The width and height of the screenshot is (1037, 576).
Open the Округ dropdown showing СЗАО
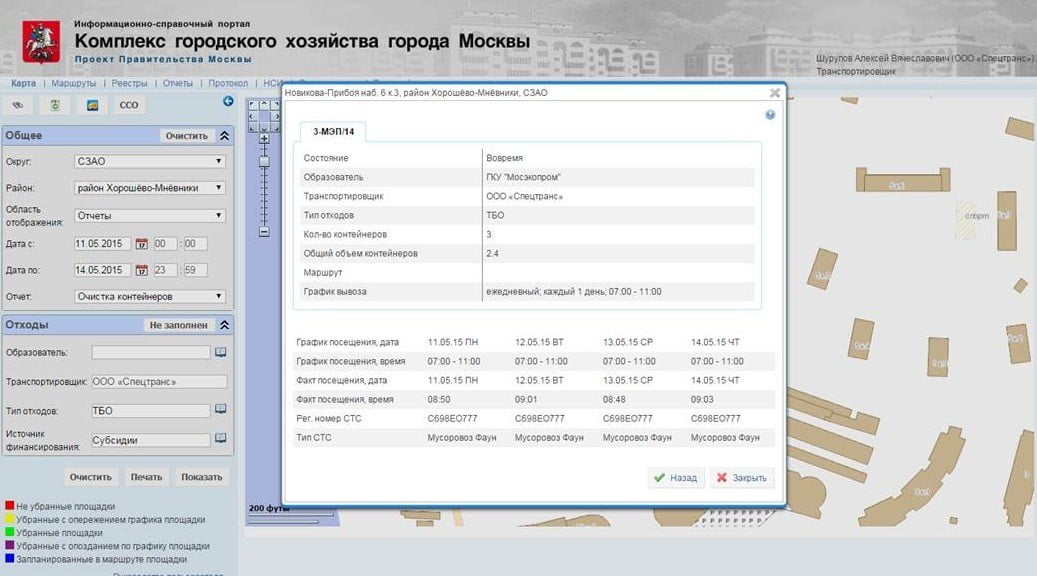click(x=150, y=161)
